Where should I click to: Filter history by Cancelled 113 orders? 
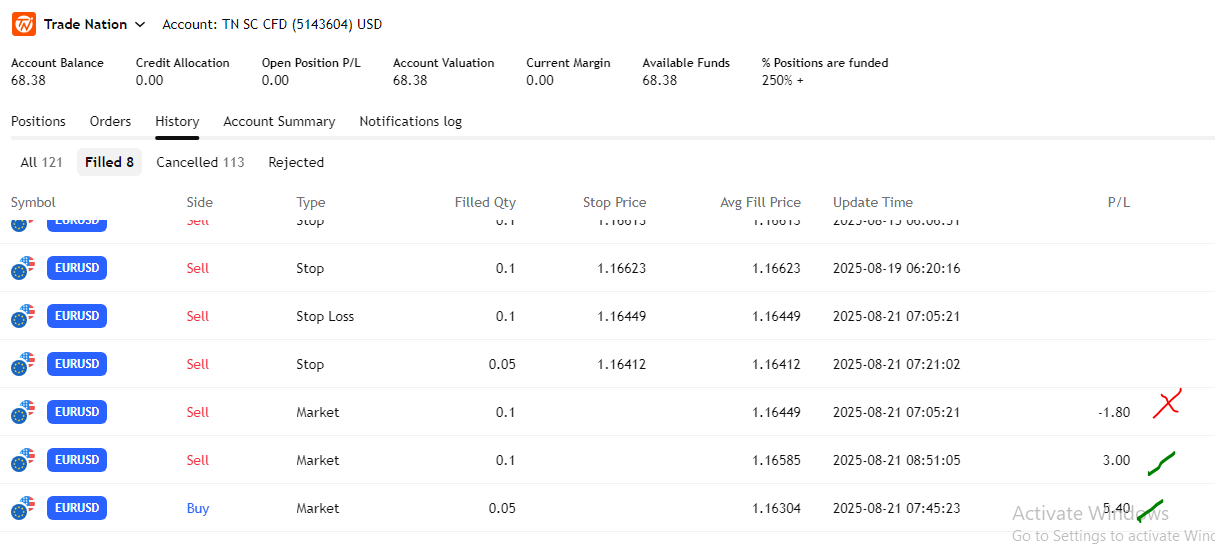(x=200, y=162)
